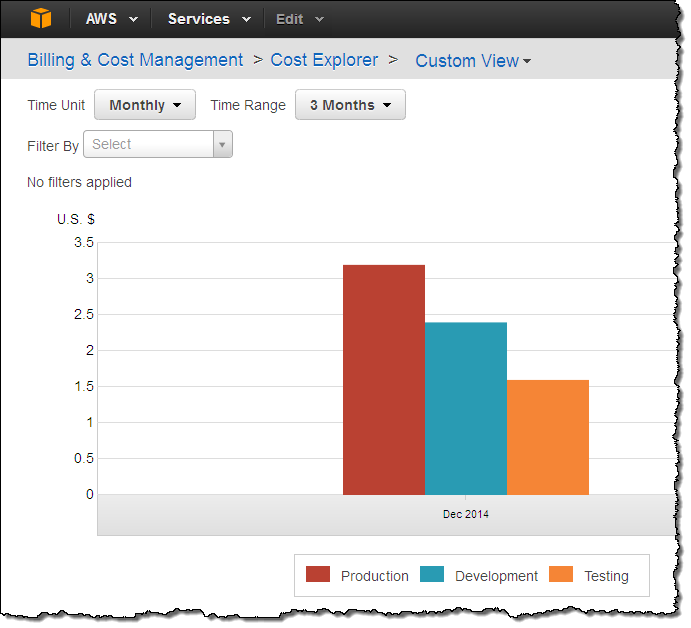This screenshot has width=691, height=628.
Task: Click the orange AWS cube logo
Action: (x=40, y=19)
